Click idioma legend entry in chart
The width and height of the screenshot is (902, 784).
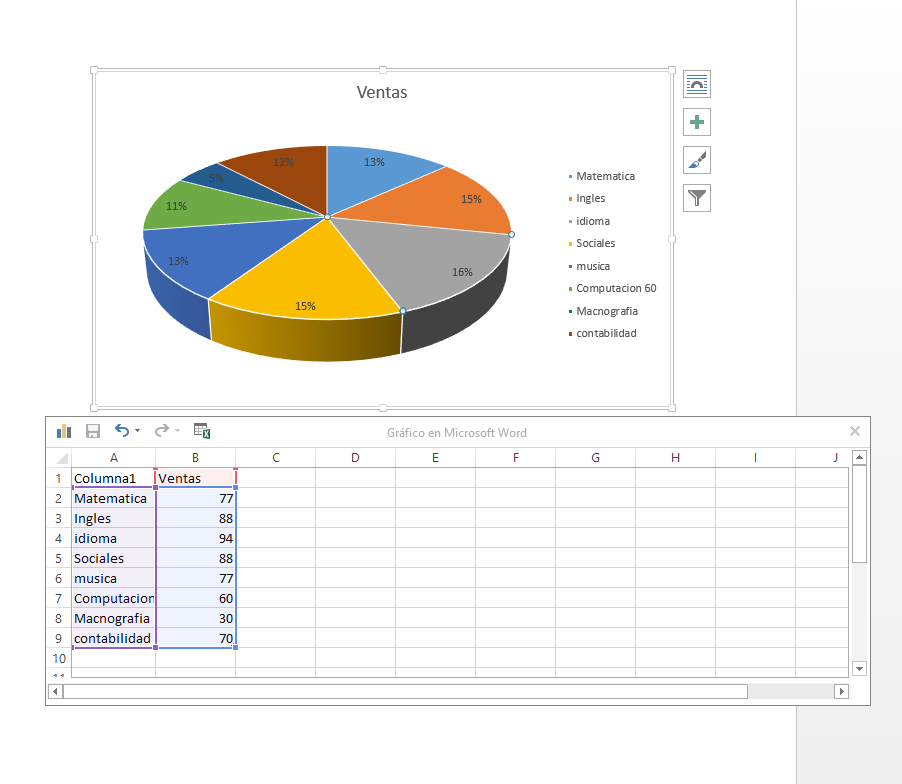click(x=589, y=221)
